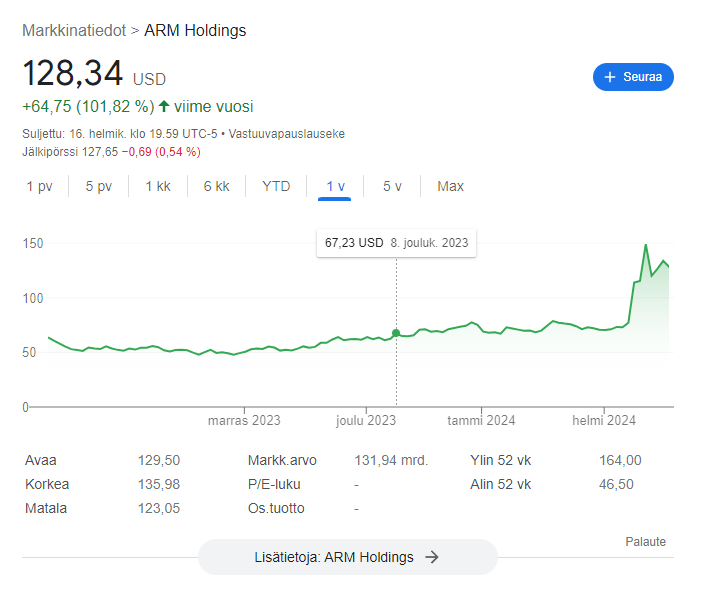This screenshot has height=596, width=712.
Task: Click the 67,23 USD chart tooltip
Action: (x=396, y=243)
